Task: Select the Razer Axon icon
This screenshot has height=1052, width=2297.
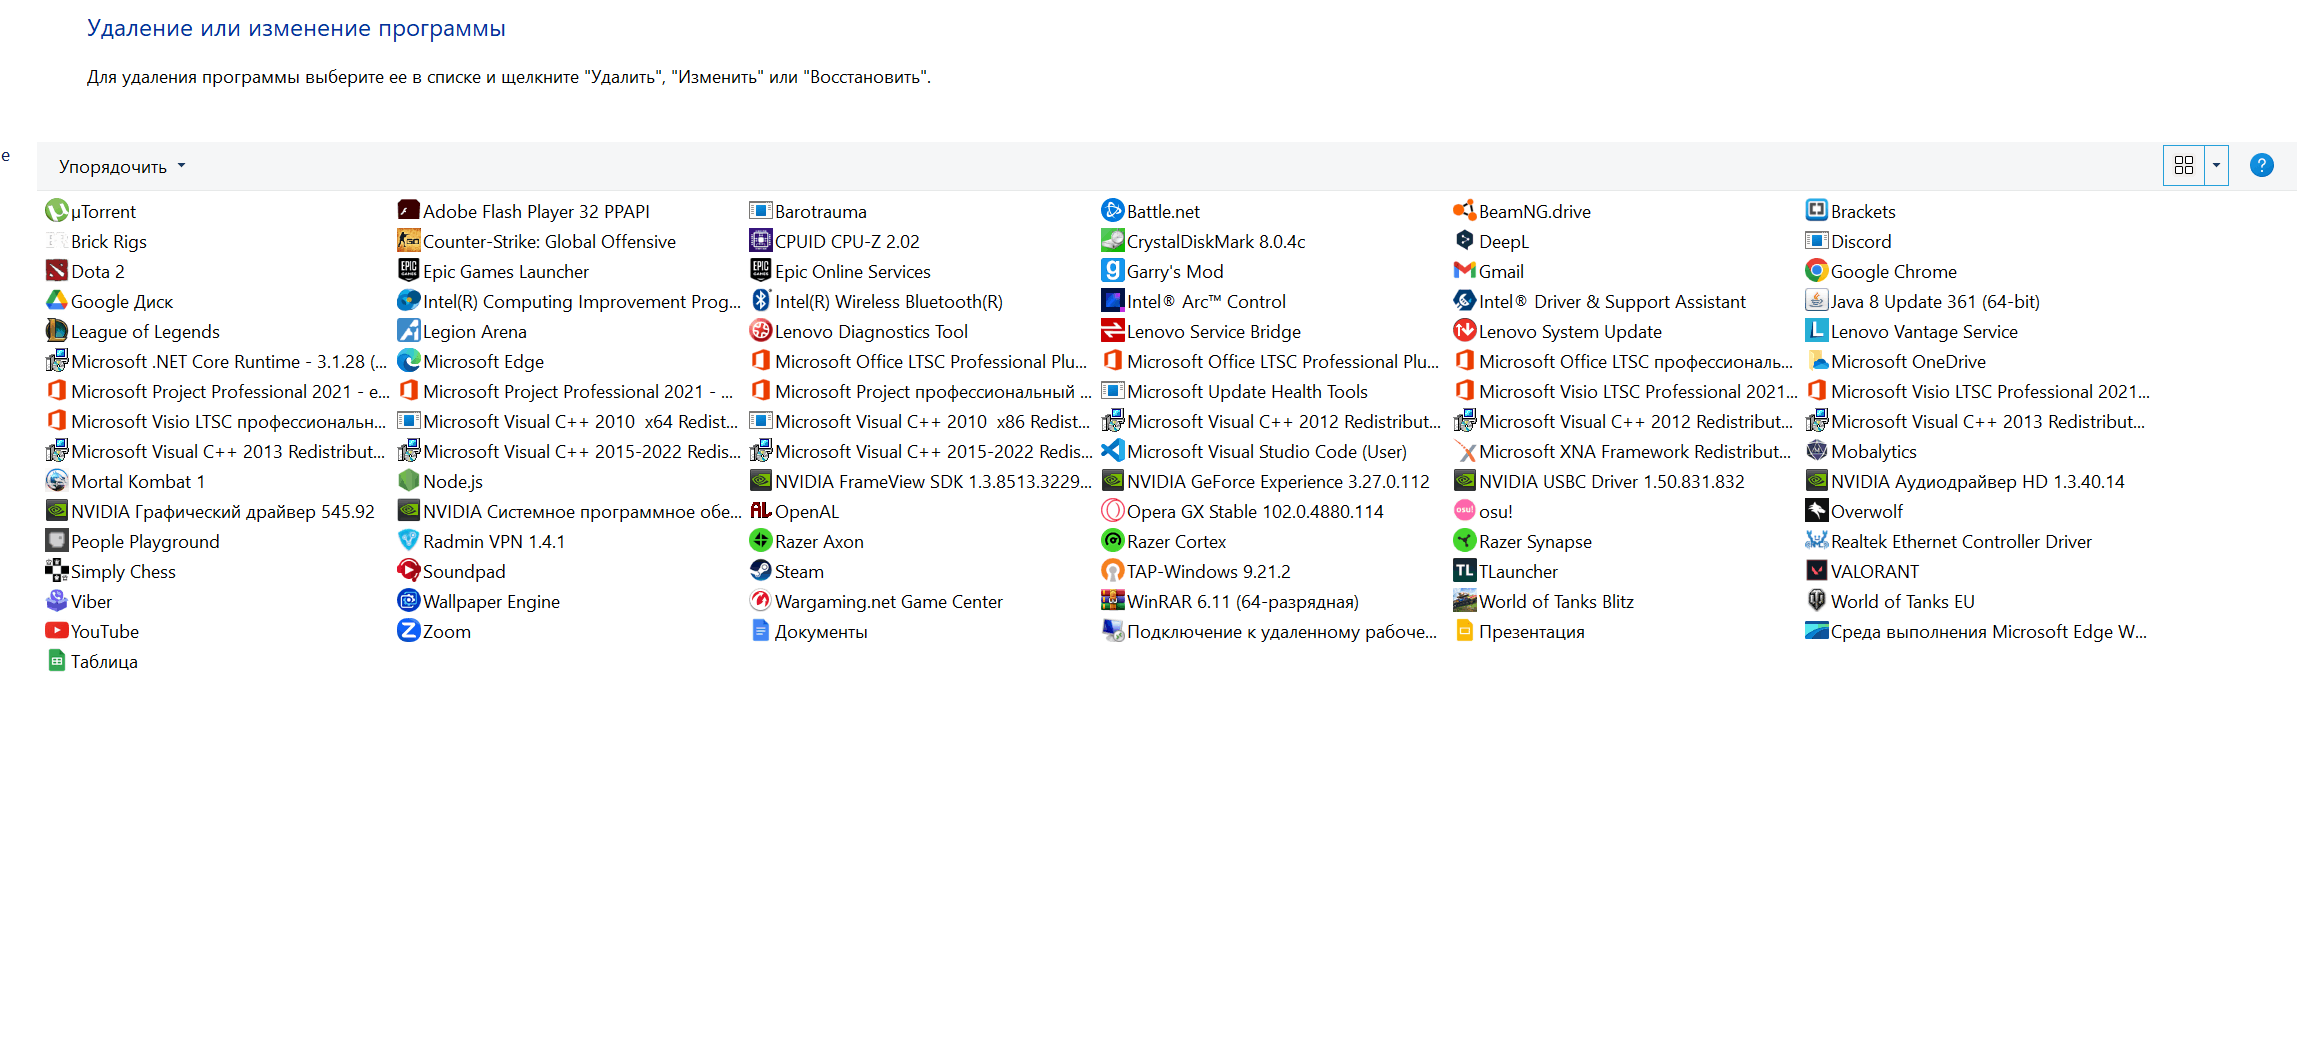Action: pyautogui.click(x=761, y=541)
